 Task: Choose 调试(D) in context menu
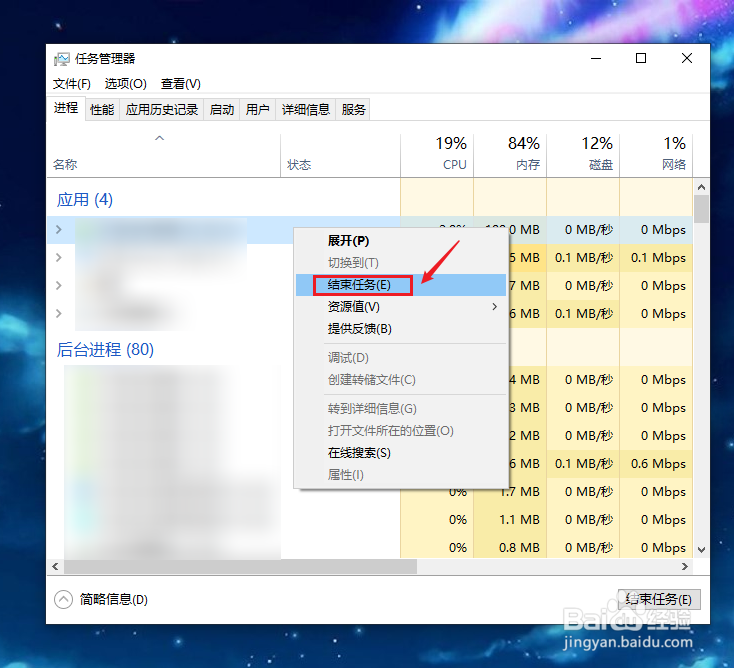pos(401,358)
